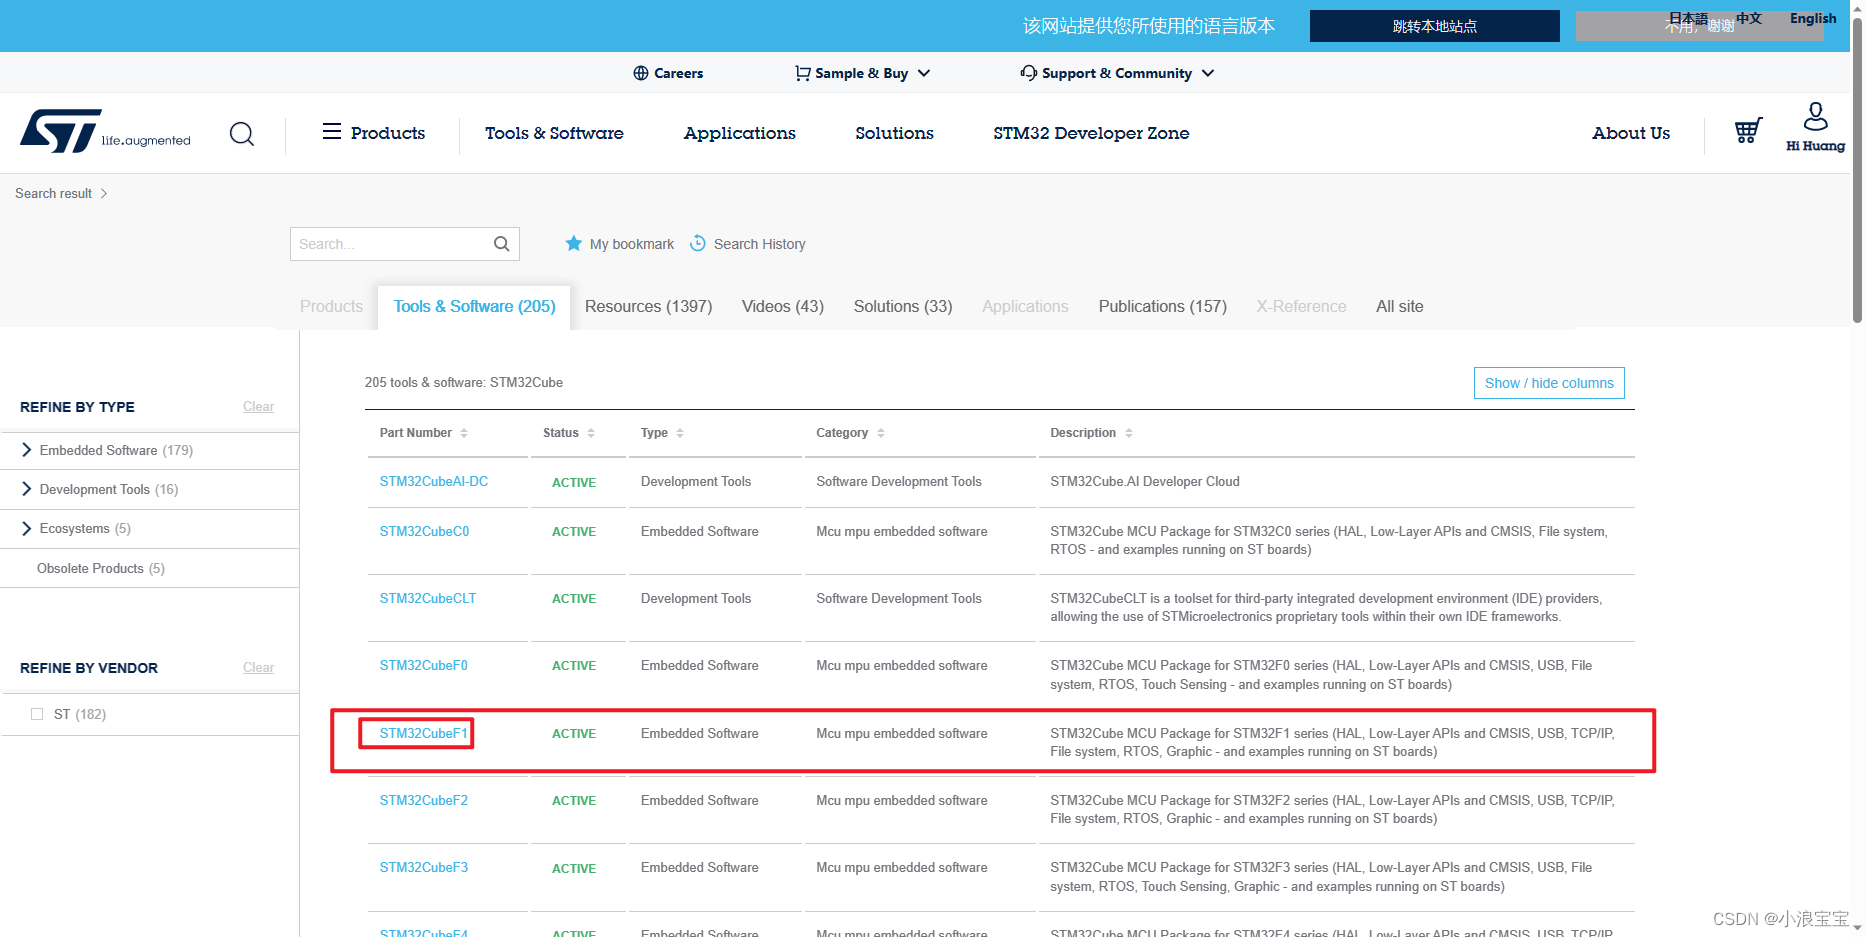Click the ST life.augmented logo

point(105,131)
